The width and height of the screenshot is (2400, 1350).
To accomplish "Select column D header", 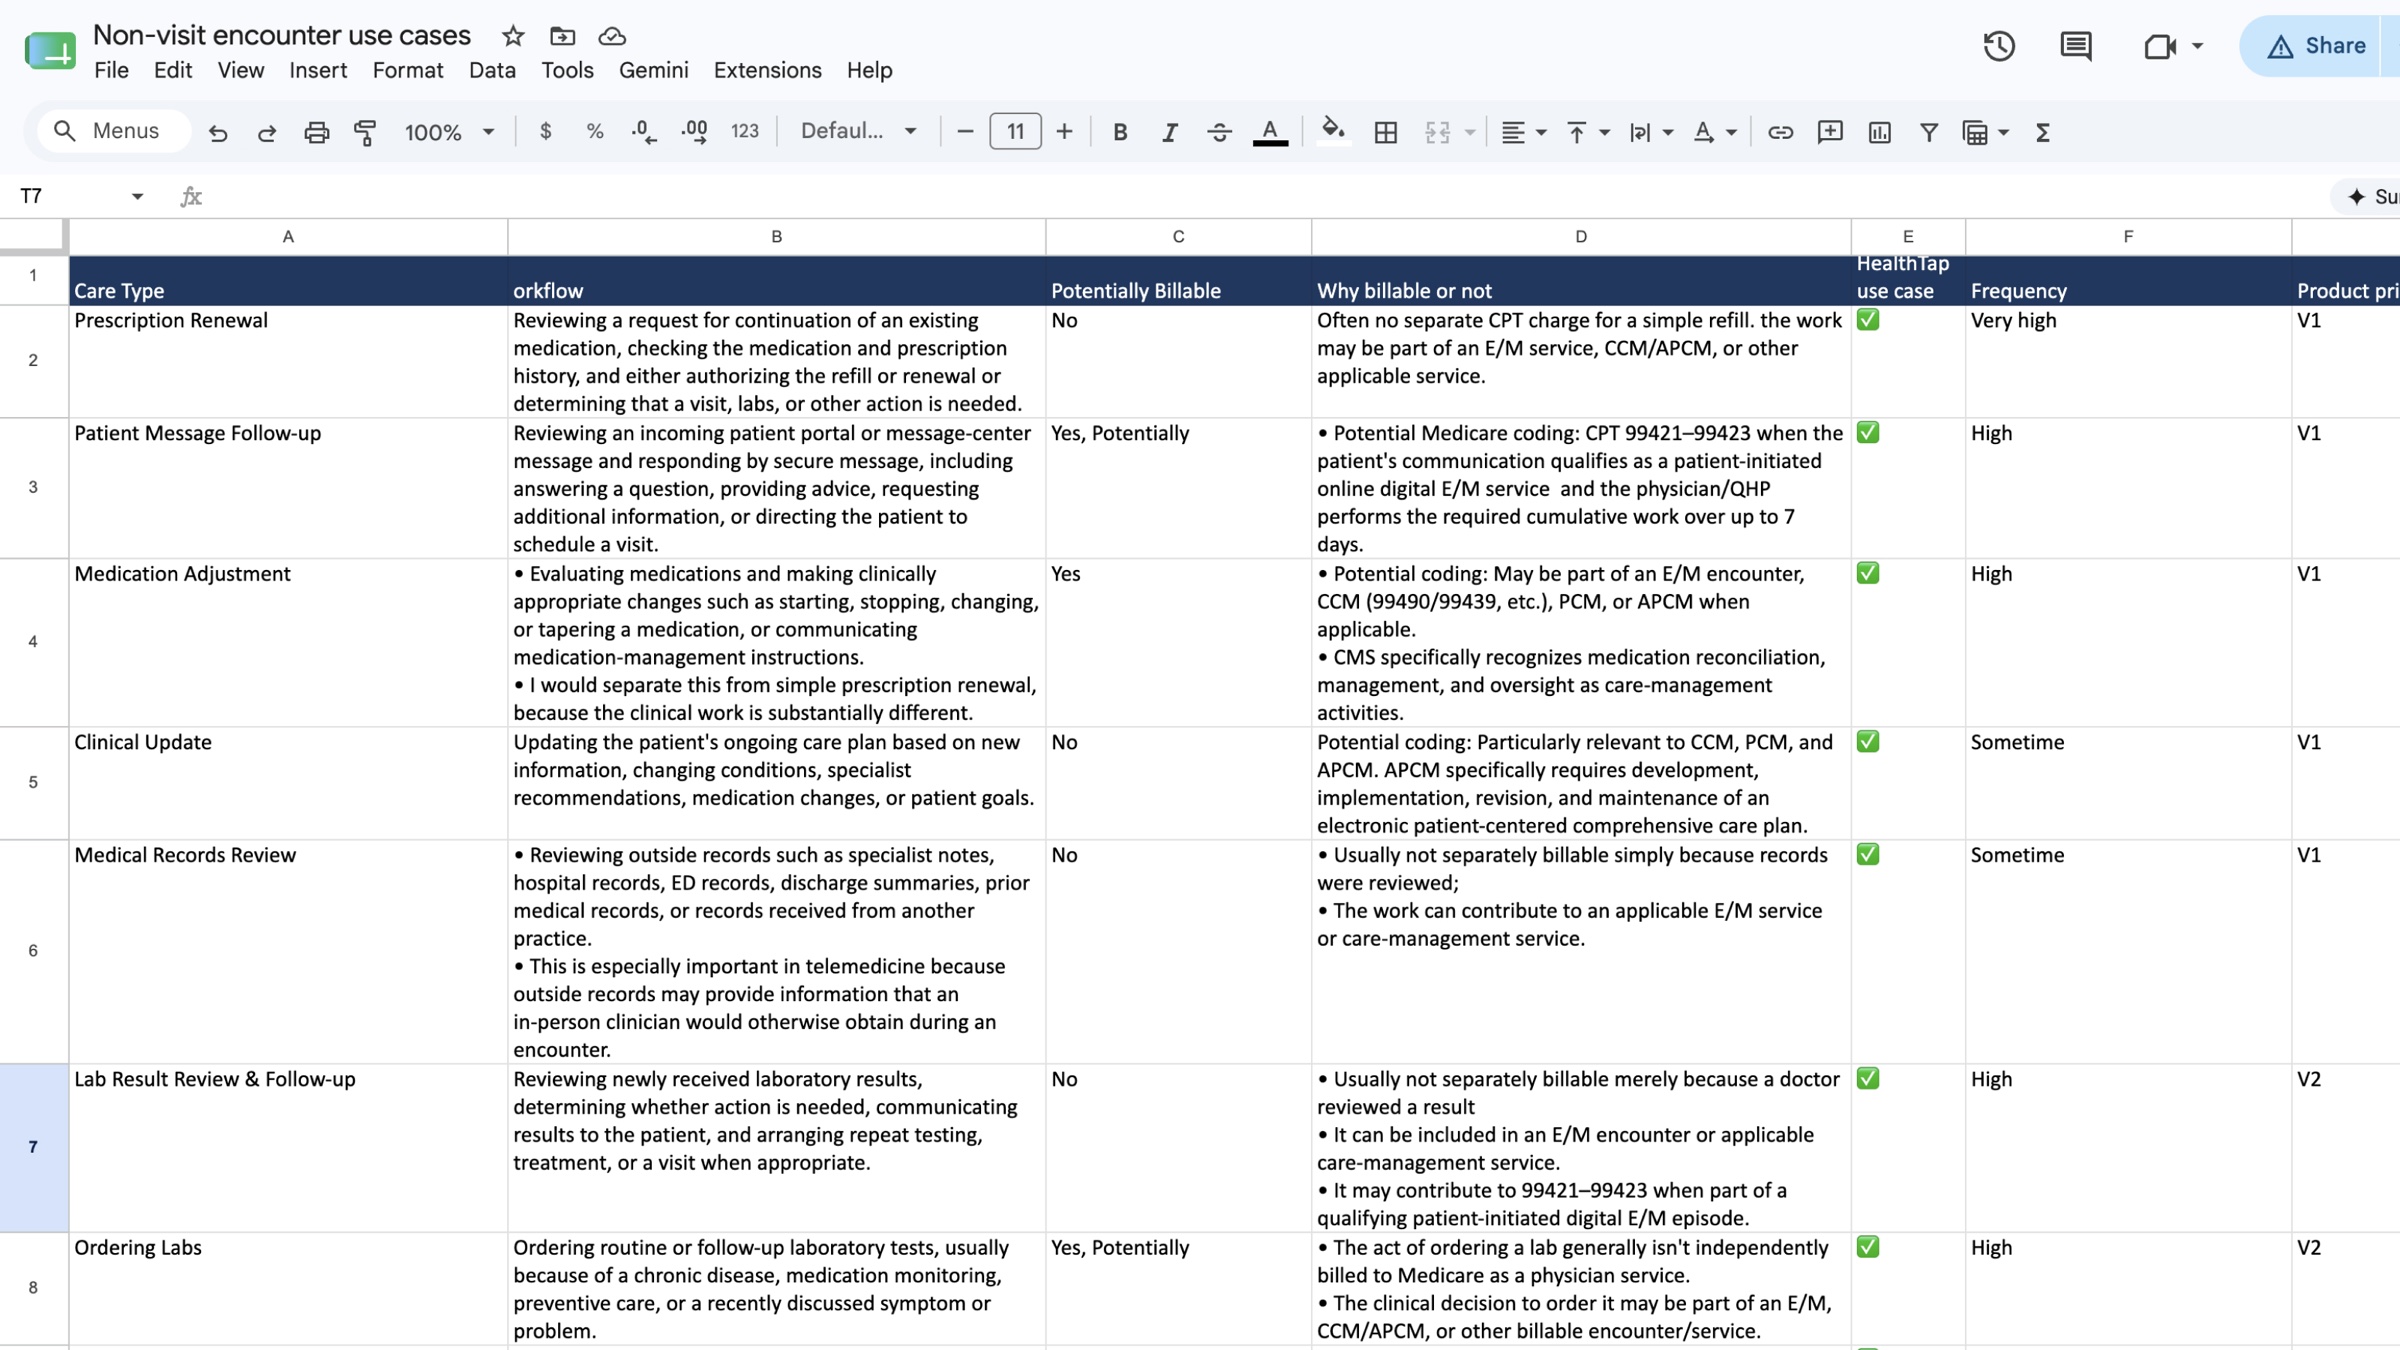I will tap(1580, 236).
